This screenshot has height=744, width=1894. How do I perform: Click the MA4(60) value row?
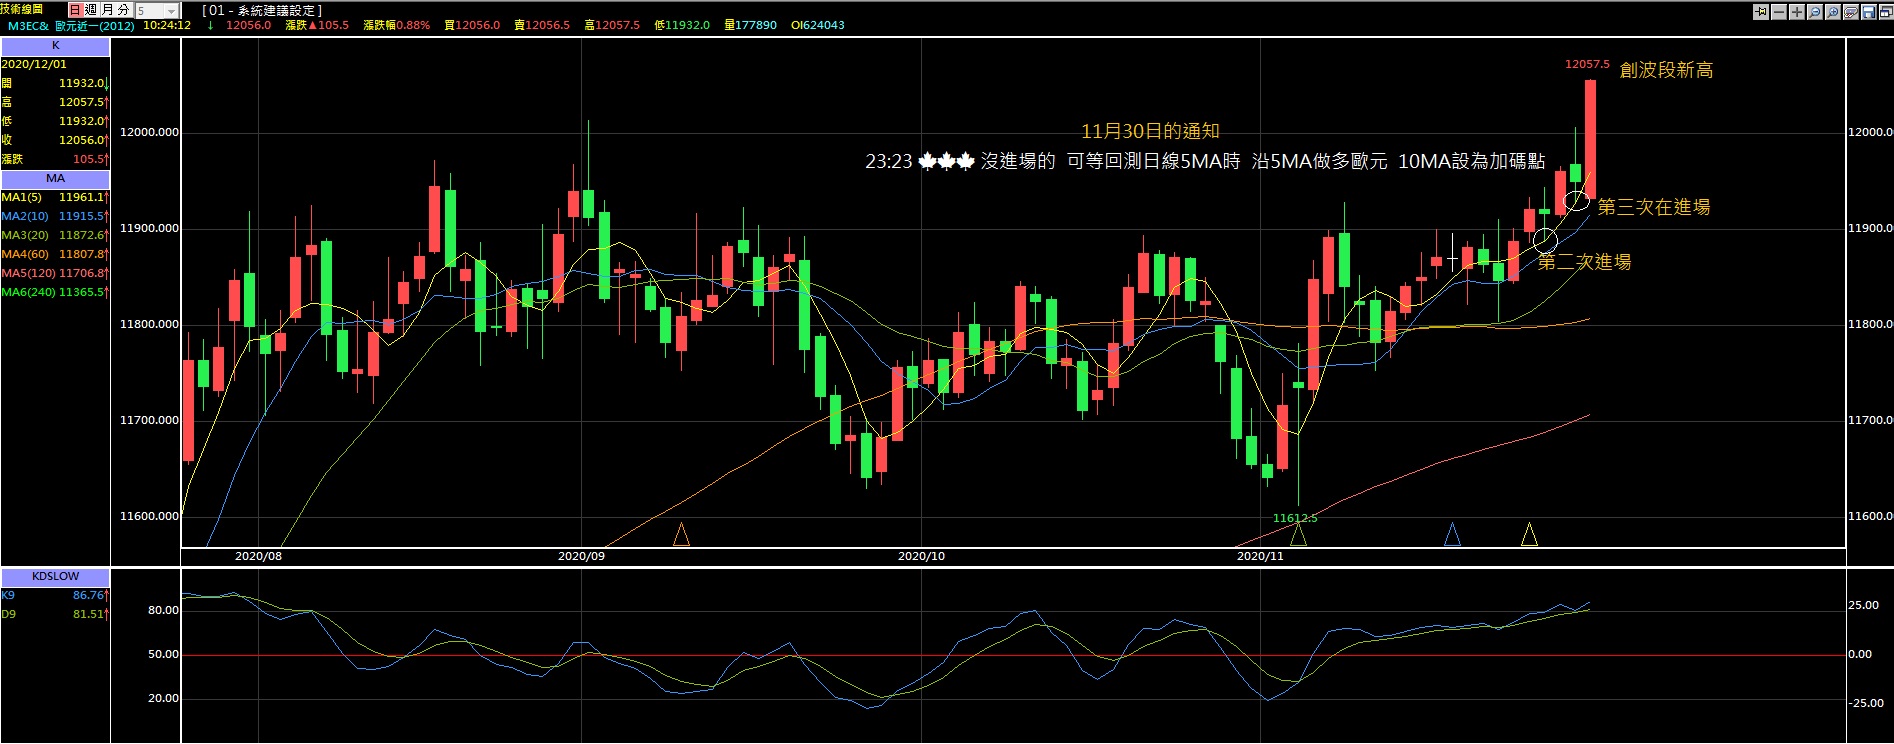pos(55,254)
